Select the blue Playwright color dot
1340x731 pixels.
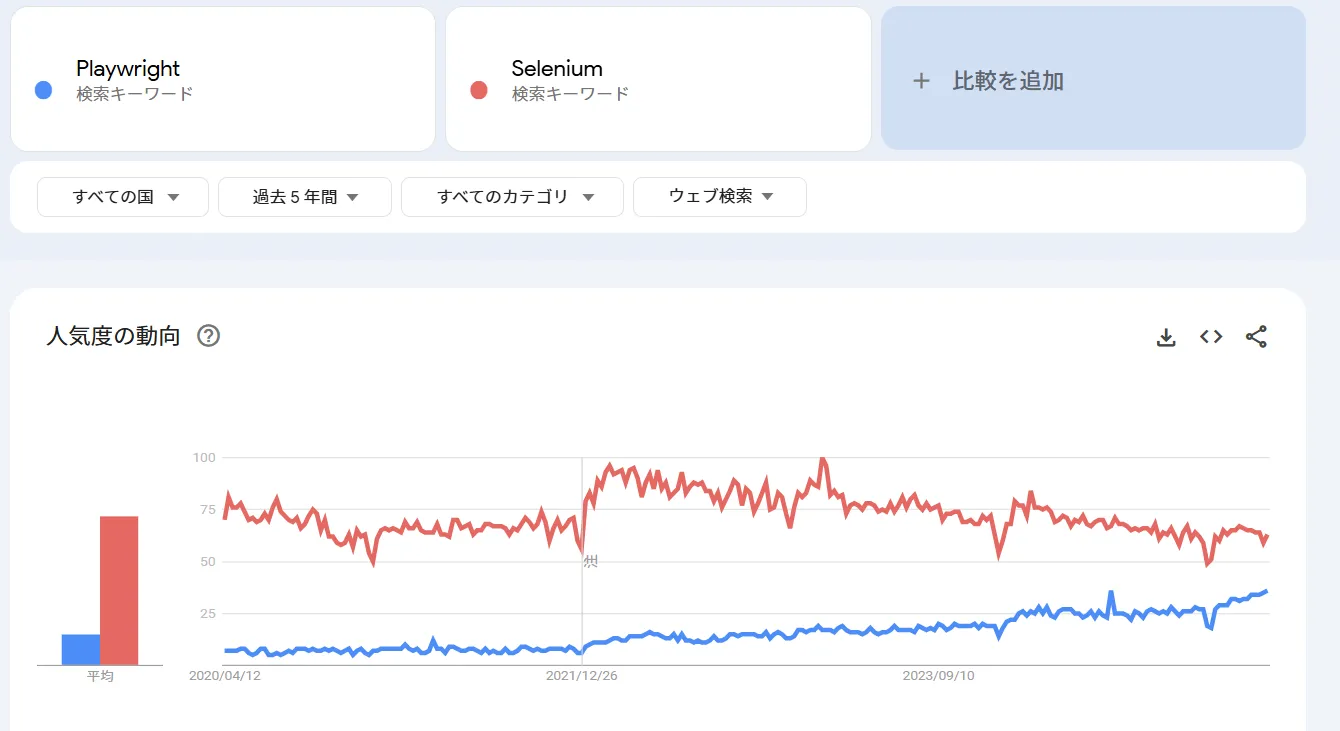(x=43, y=90)
